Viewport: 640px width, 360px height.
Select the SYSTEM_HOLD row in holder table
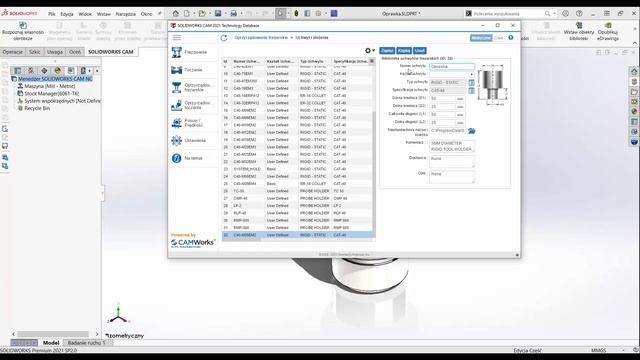point(297,169)
